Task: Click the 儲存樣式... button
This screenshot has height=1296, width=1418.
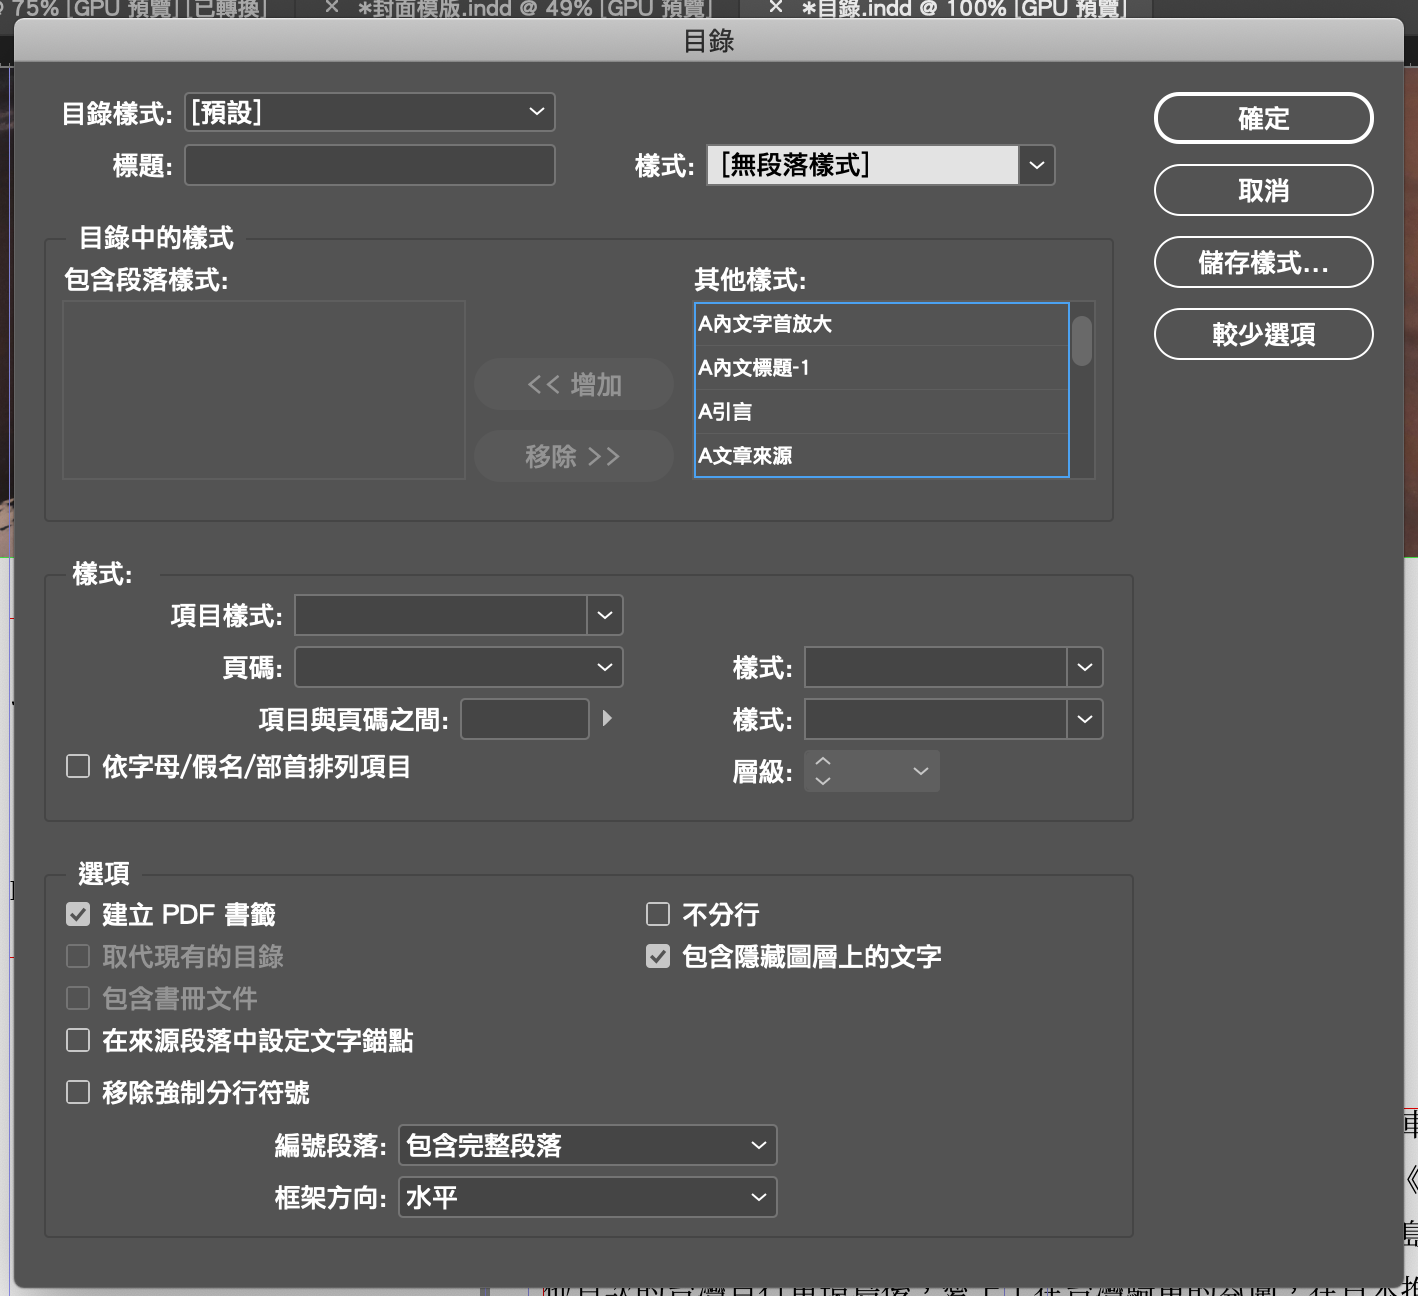Action: (1263, 262)
